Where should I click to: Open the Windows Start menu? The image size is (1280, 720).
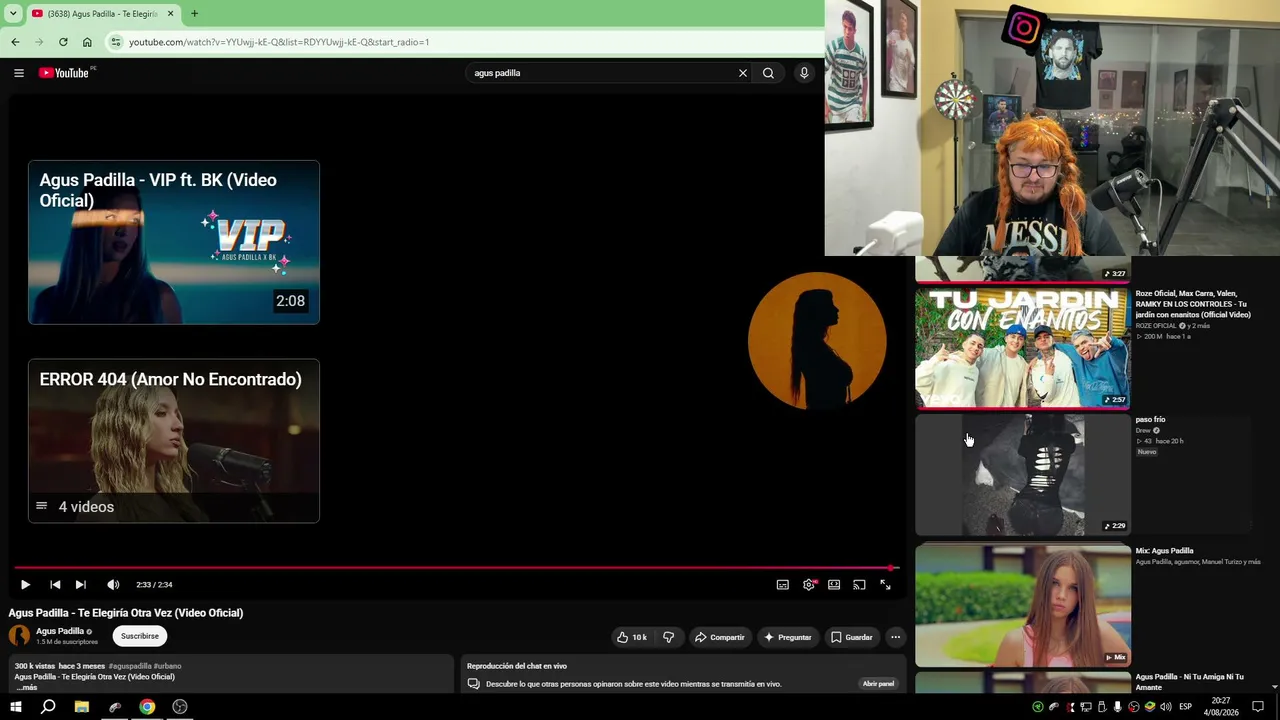16,707
